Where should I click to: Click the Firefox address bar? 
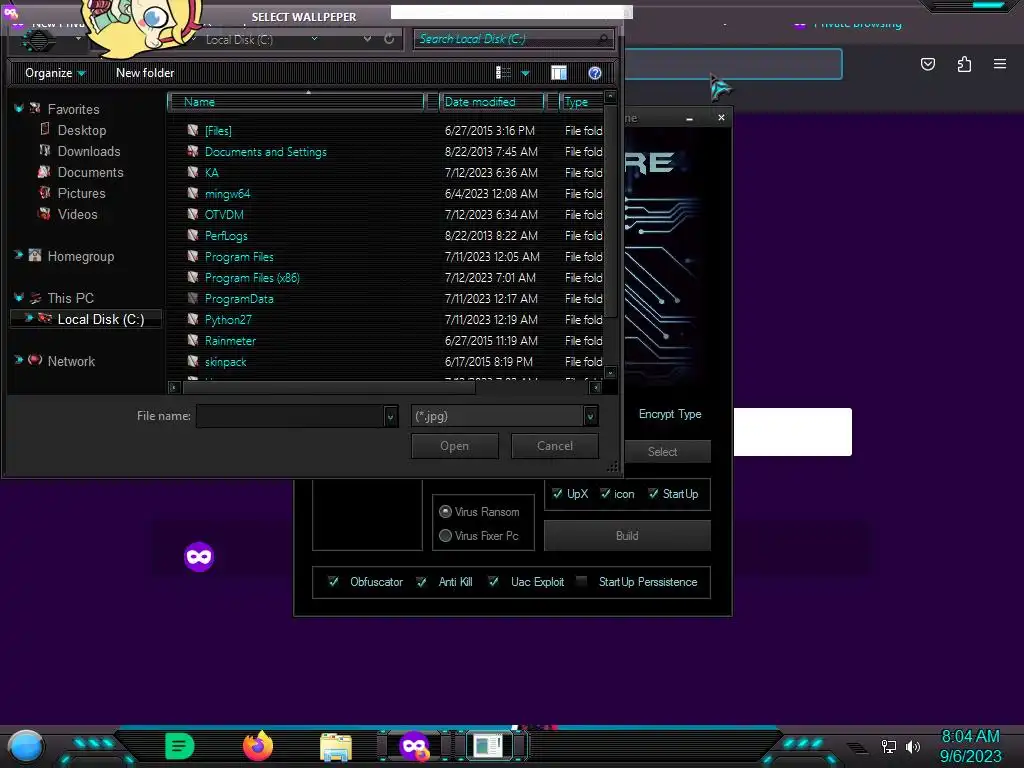point(733,64)
